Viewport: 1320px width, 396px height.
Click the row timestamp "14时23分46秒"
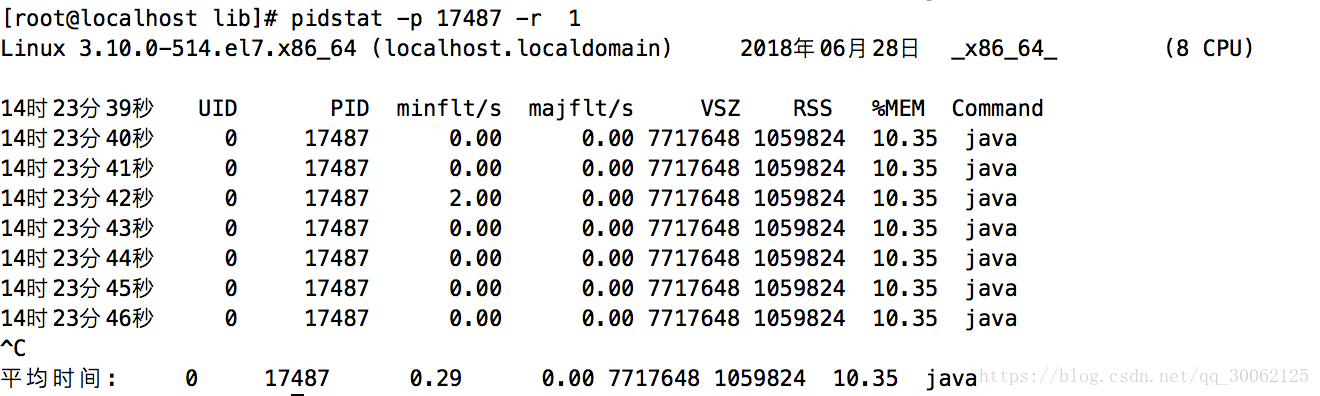click(77, 318)
